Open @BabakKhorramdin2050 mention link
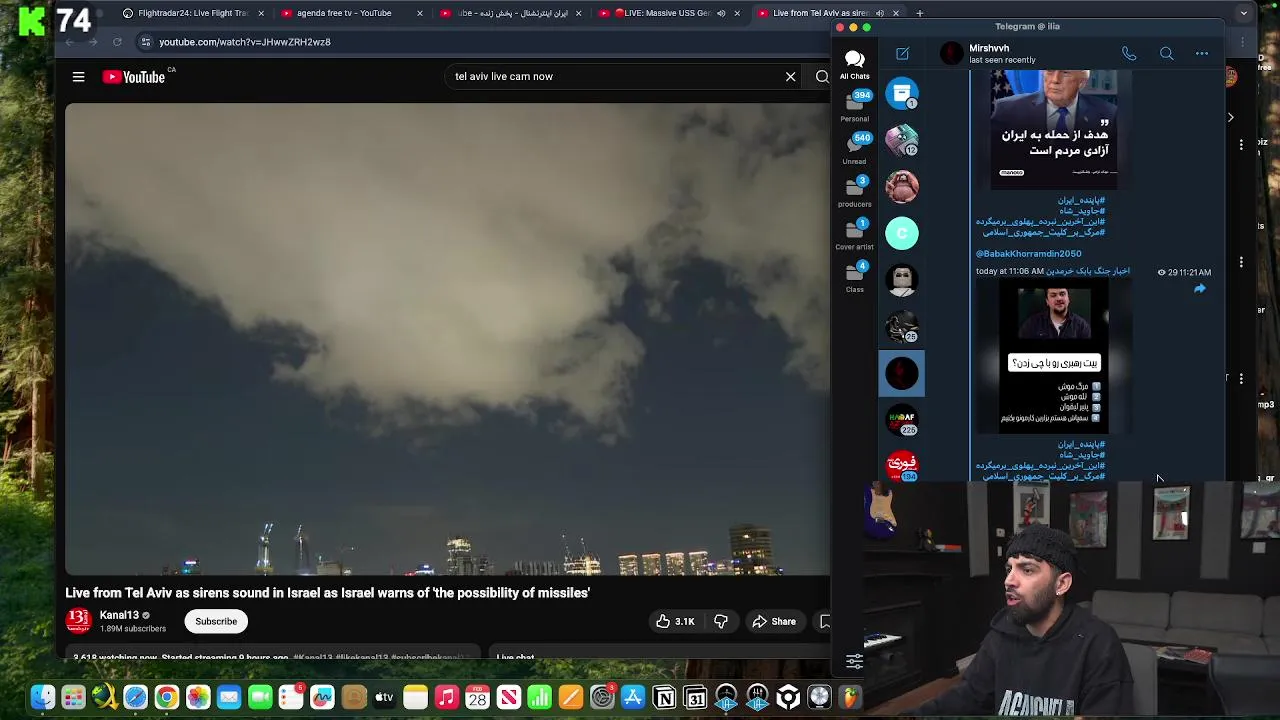Screen dimensions: 1280x720 click(1028, 254)
